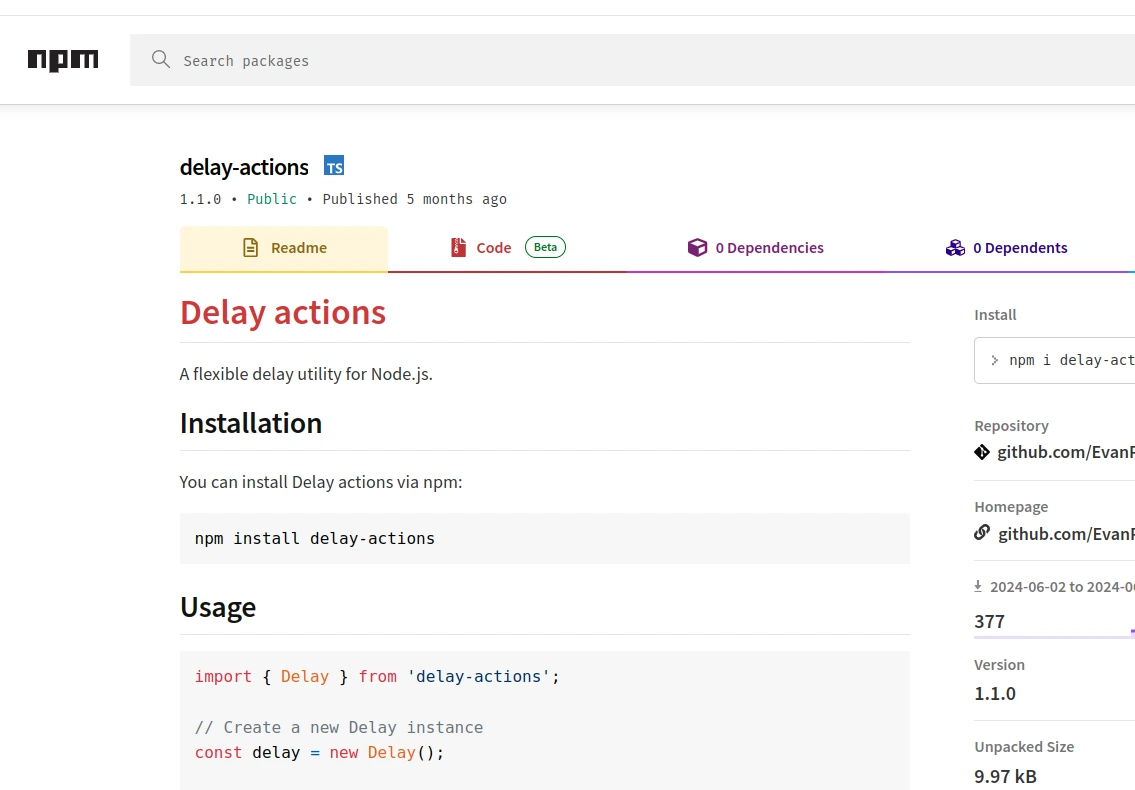This screenshot has width=1135, height=790.
Task: Click the Unpacked Size value 9.97 kB
Action: point(1005,776)
